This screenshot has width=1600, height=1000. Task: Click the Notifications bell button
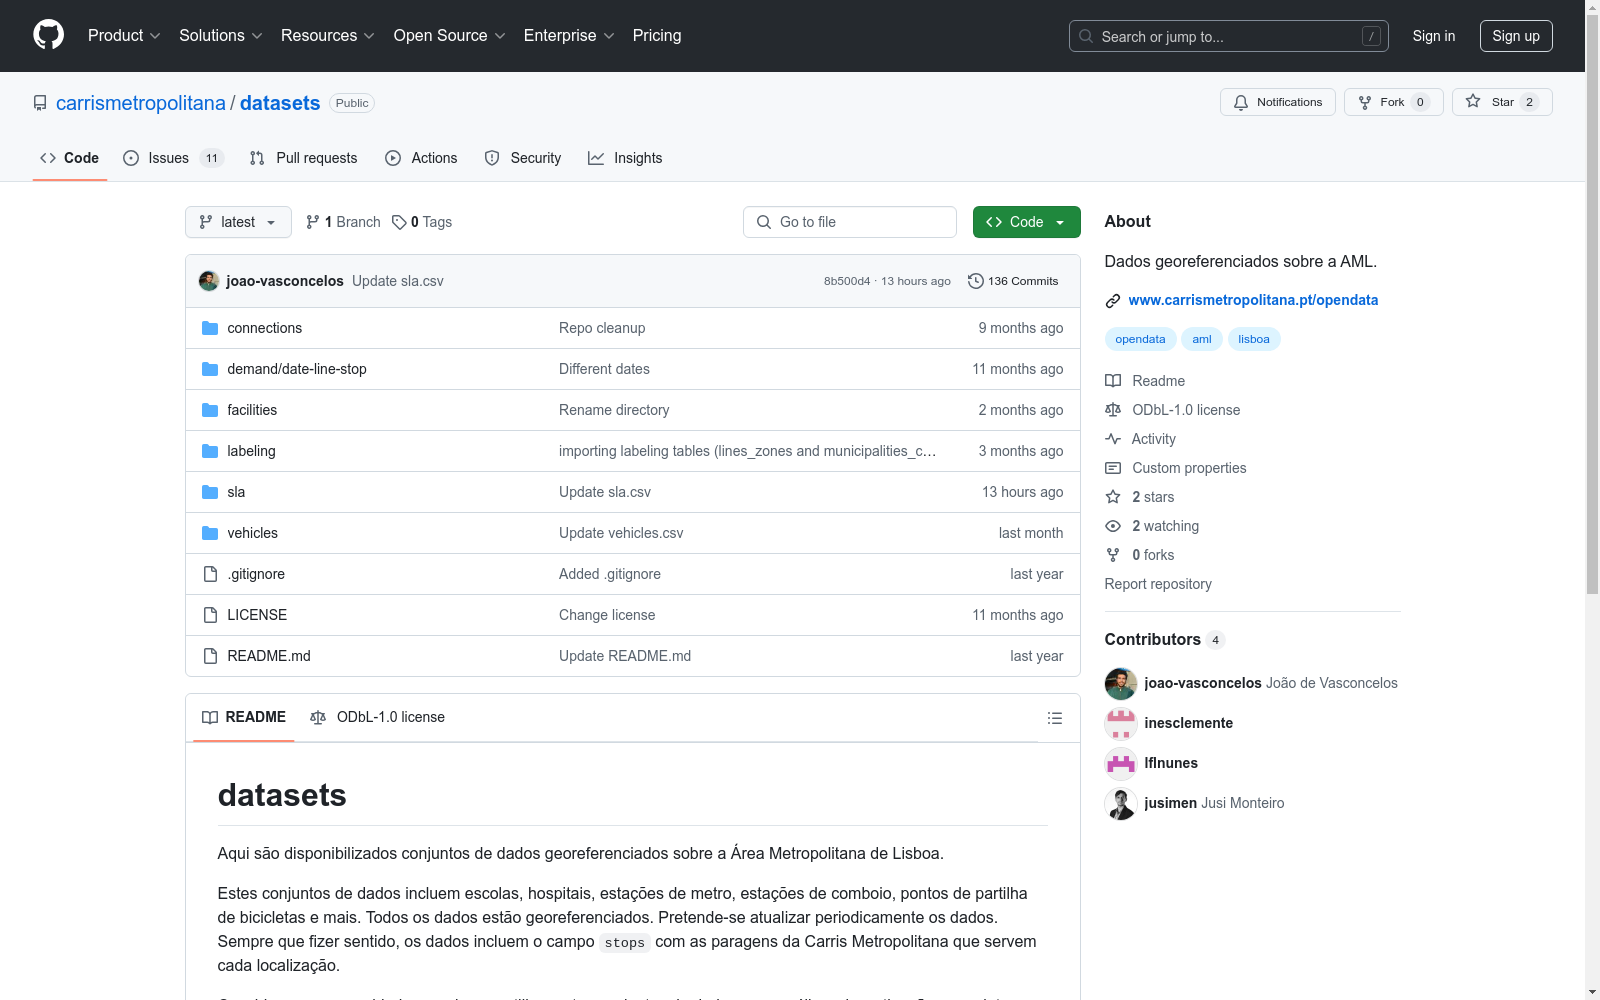click(1277, 102)
